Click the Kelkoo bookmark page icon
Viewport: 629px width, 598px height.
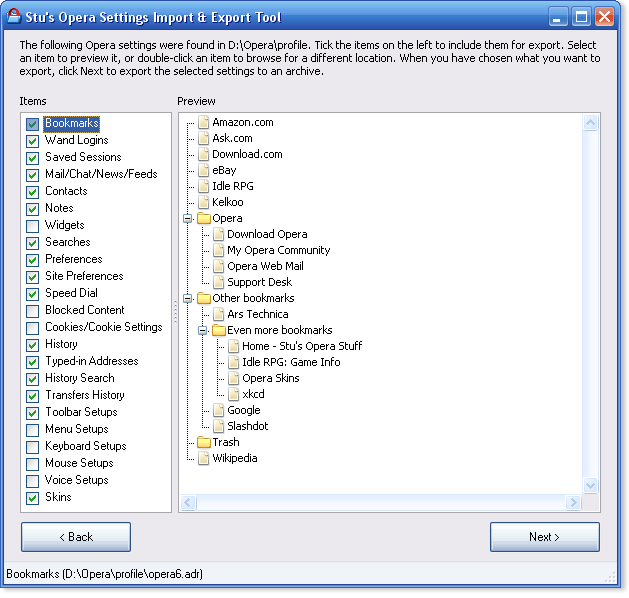point(204,202)
